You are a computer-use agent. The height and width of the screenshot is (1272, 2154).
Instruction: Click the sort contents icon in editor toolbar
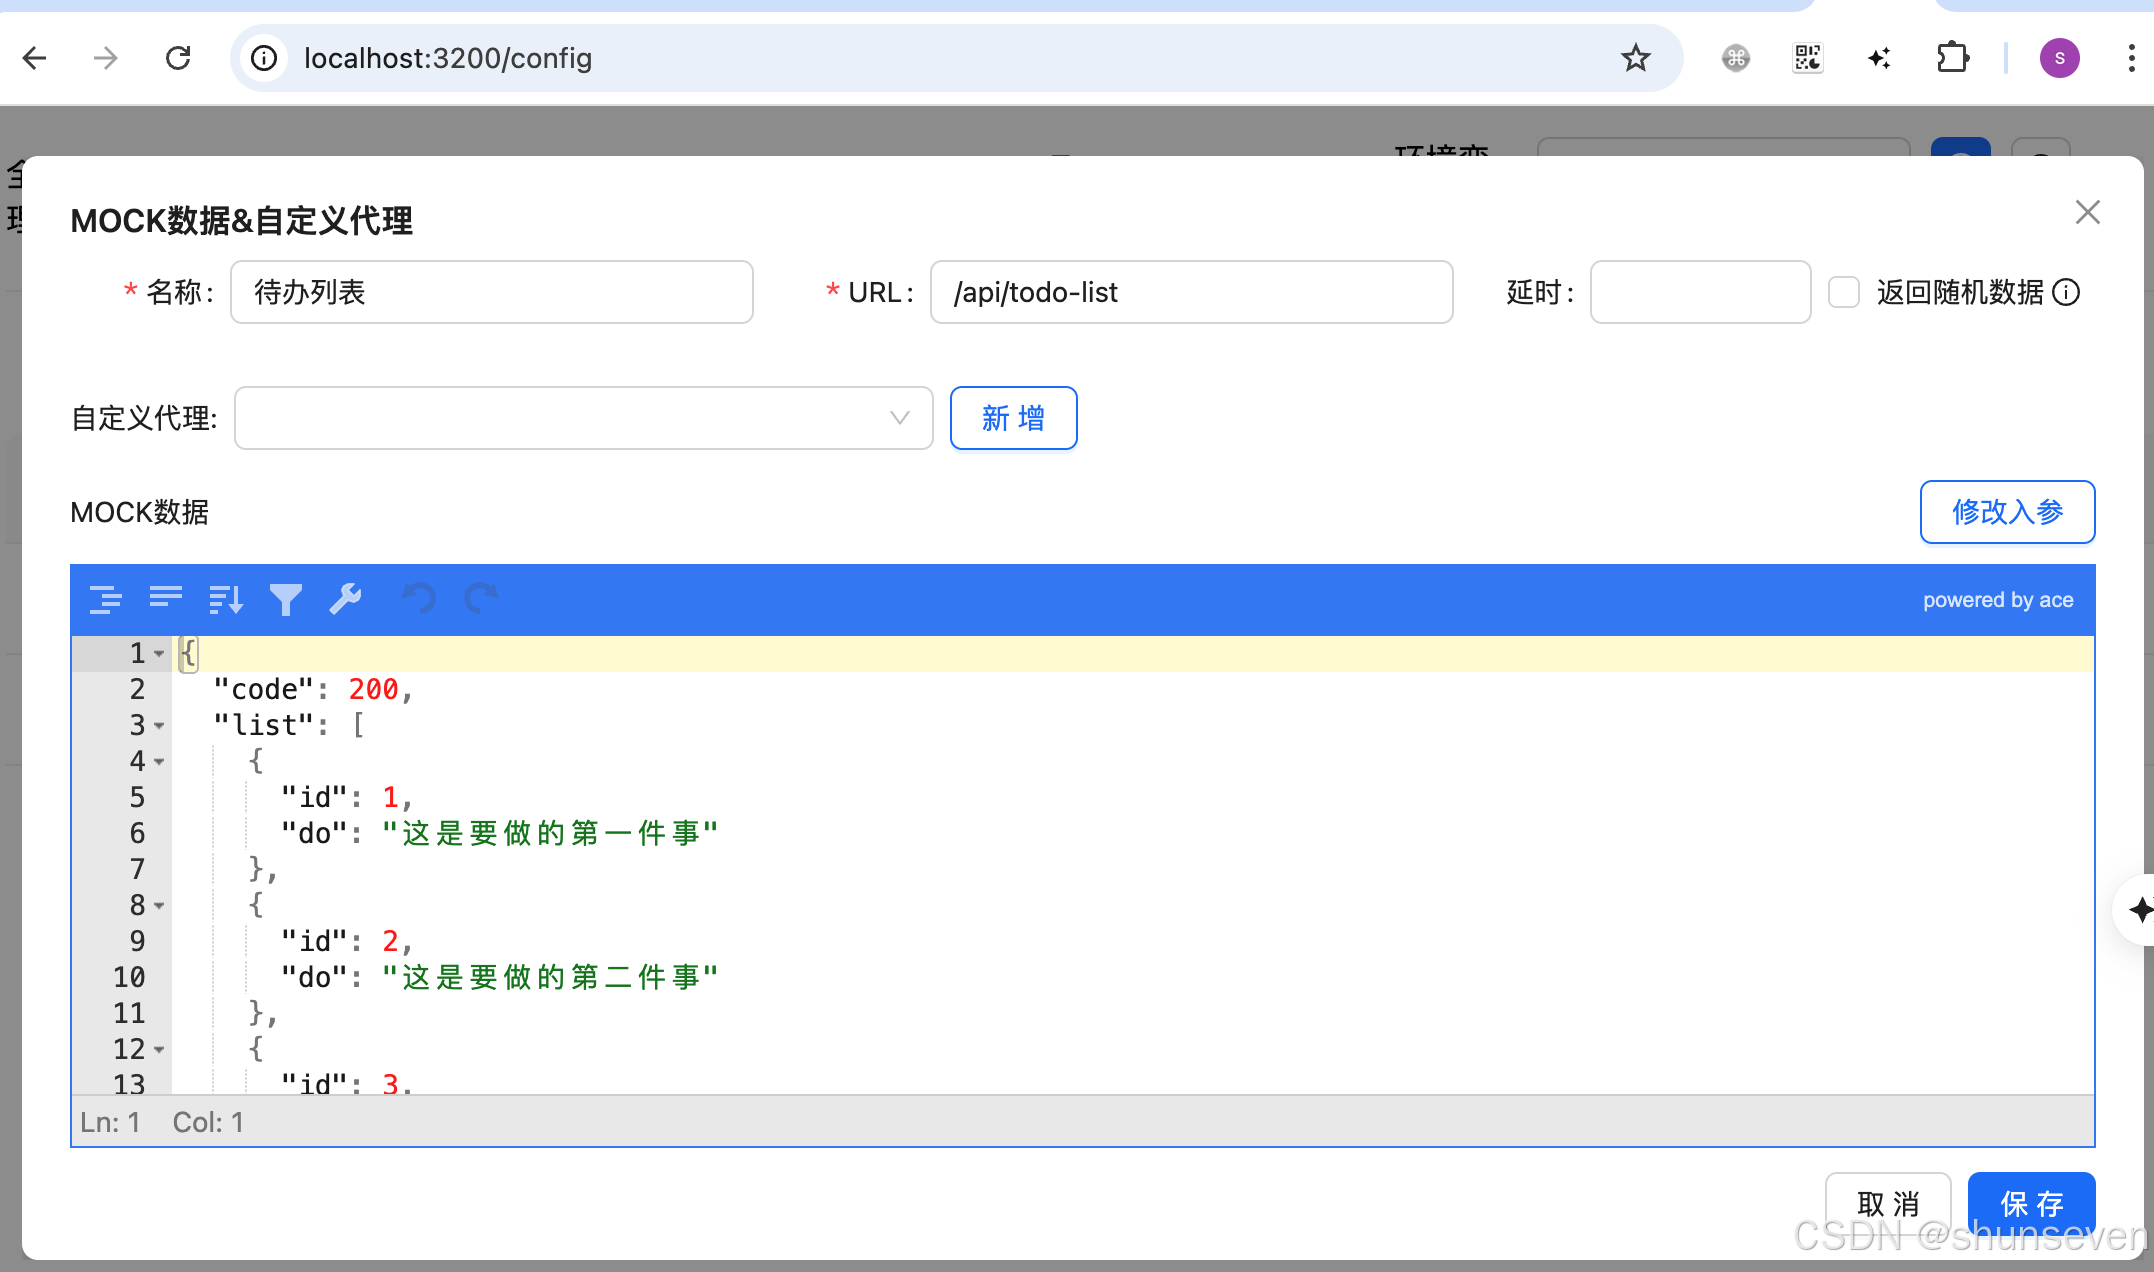pyautogui.click(x=225, y=599)
